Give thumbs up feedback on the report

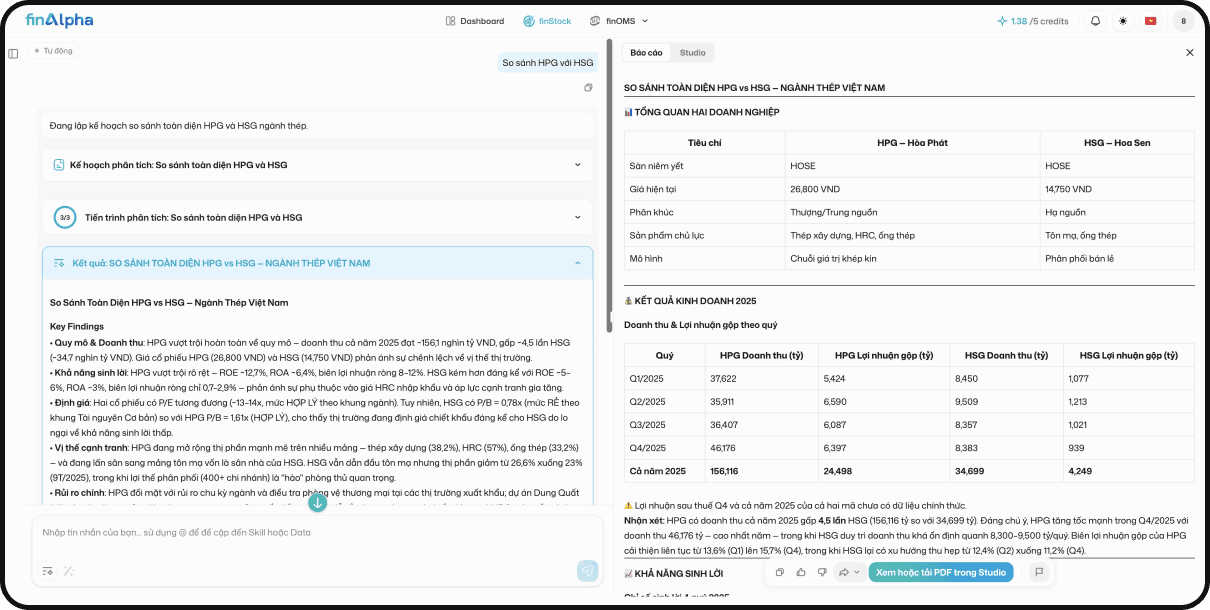pos(801,573)
